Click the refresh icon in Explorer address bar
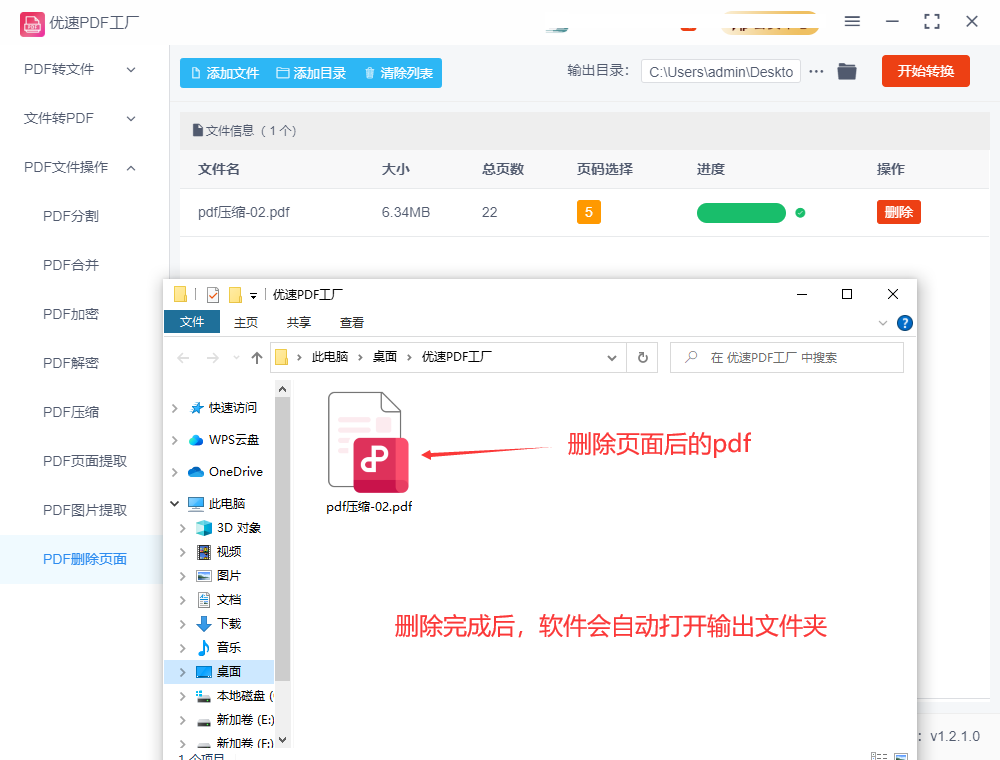Viewport: 1000px width, 760px height. [x=642, y=357]
